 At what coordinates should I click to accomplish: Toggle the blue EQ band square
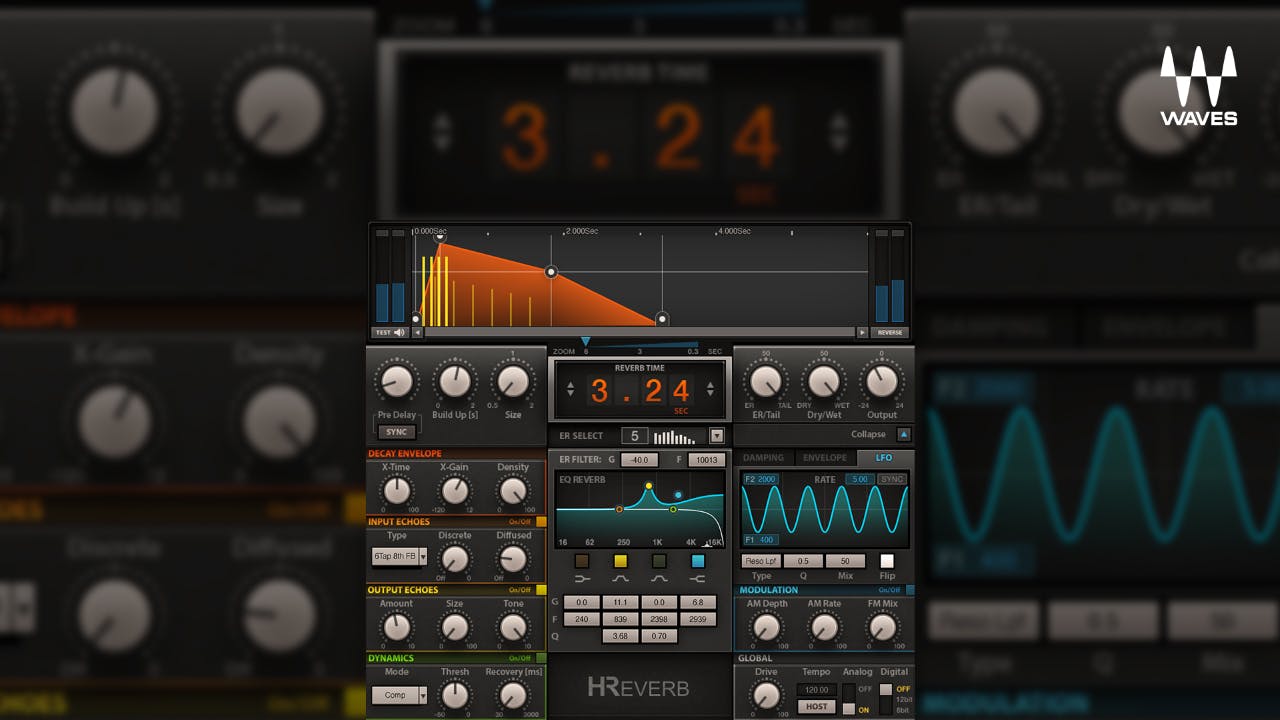(698, 561)
